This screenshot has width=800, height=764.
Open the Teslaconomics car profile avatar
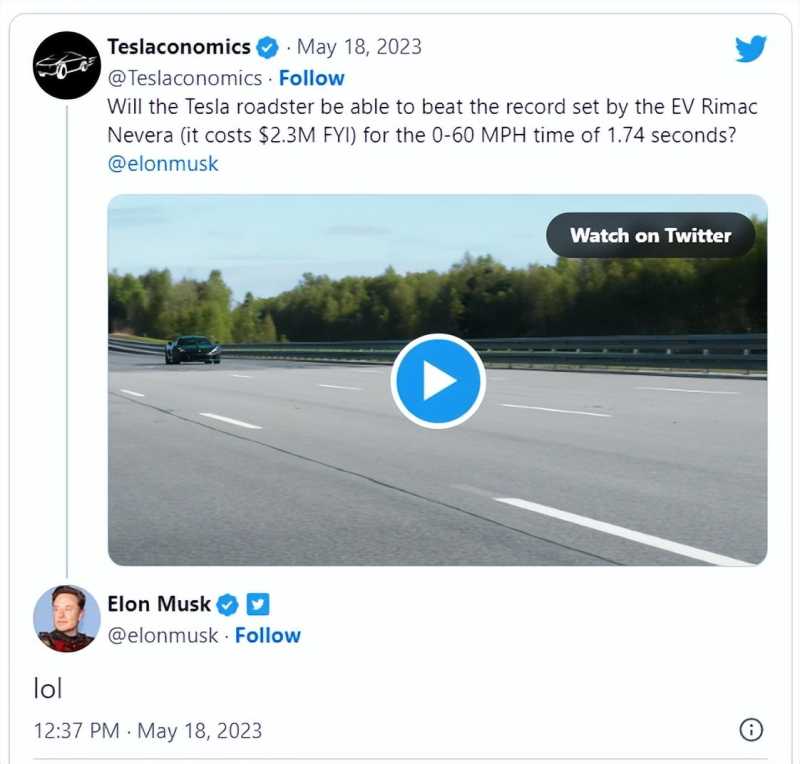pyautogui.click(x=67, y=65)
